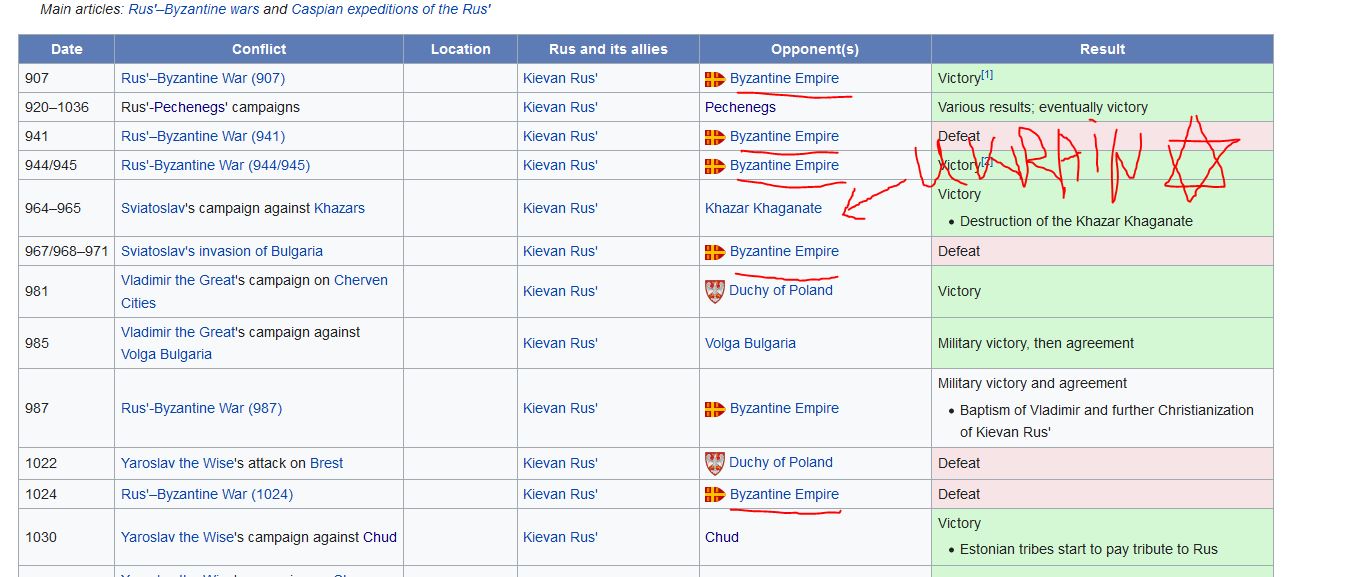1351x577 pixels.
Task: Click the Byzantine flag icon in the 941 row
Action: click(715, 137)
